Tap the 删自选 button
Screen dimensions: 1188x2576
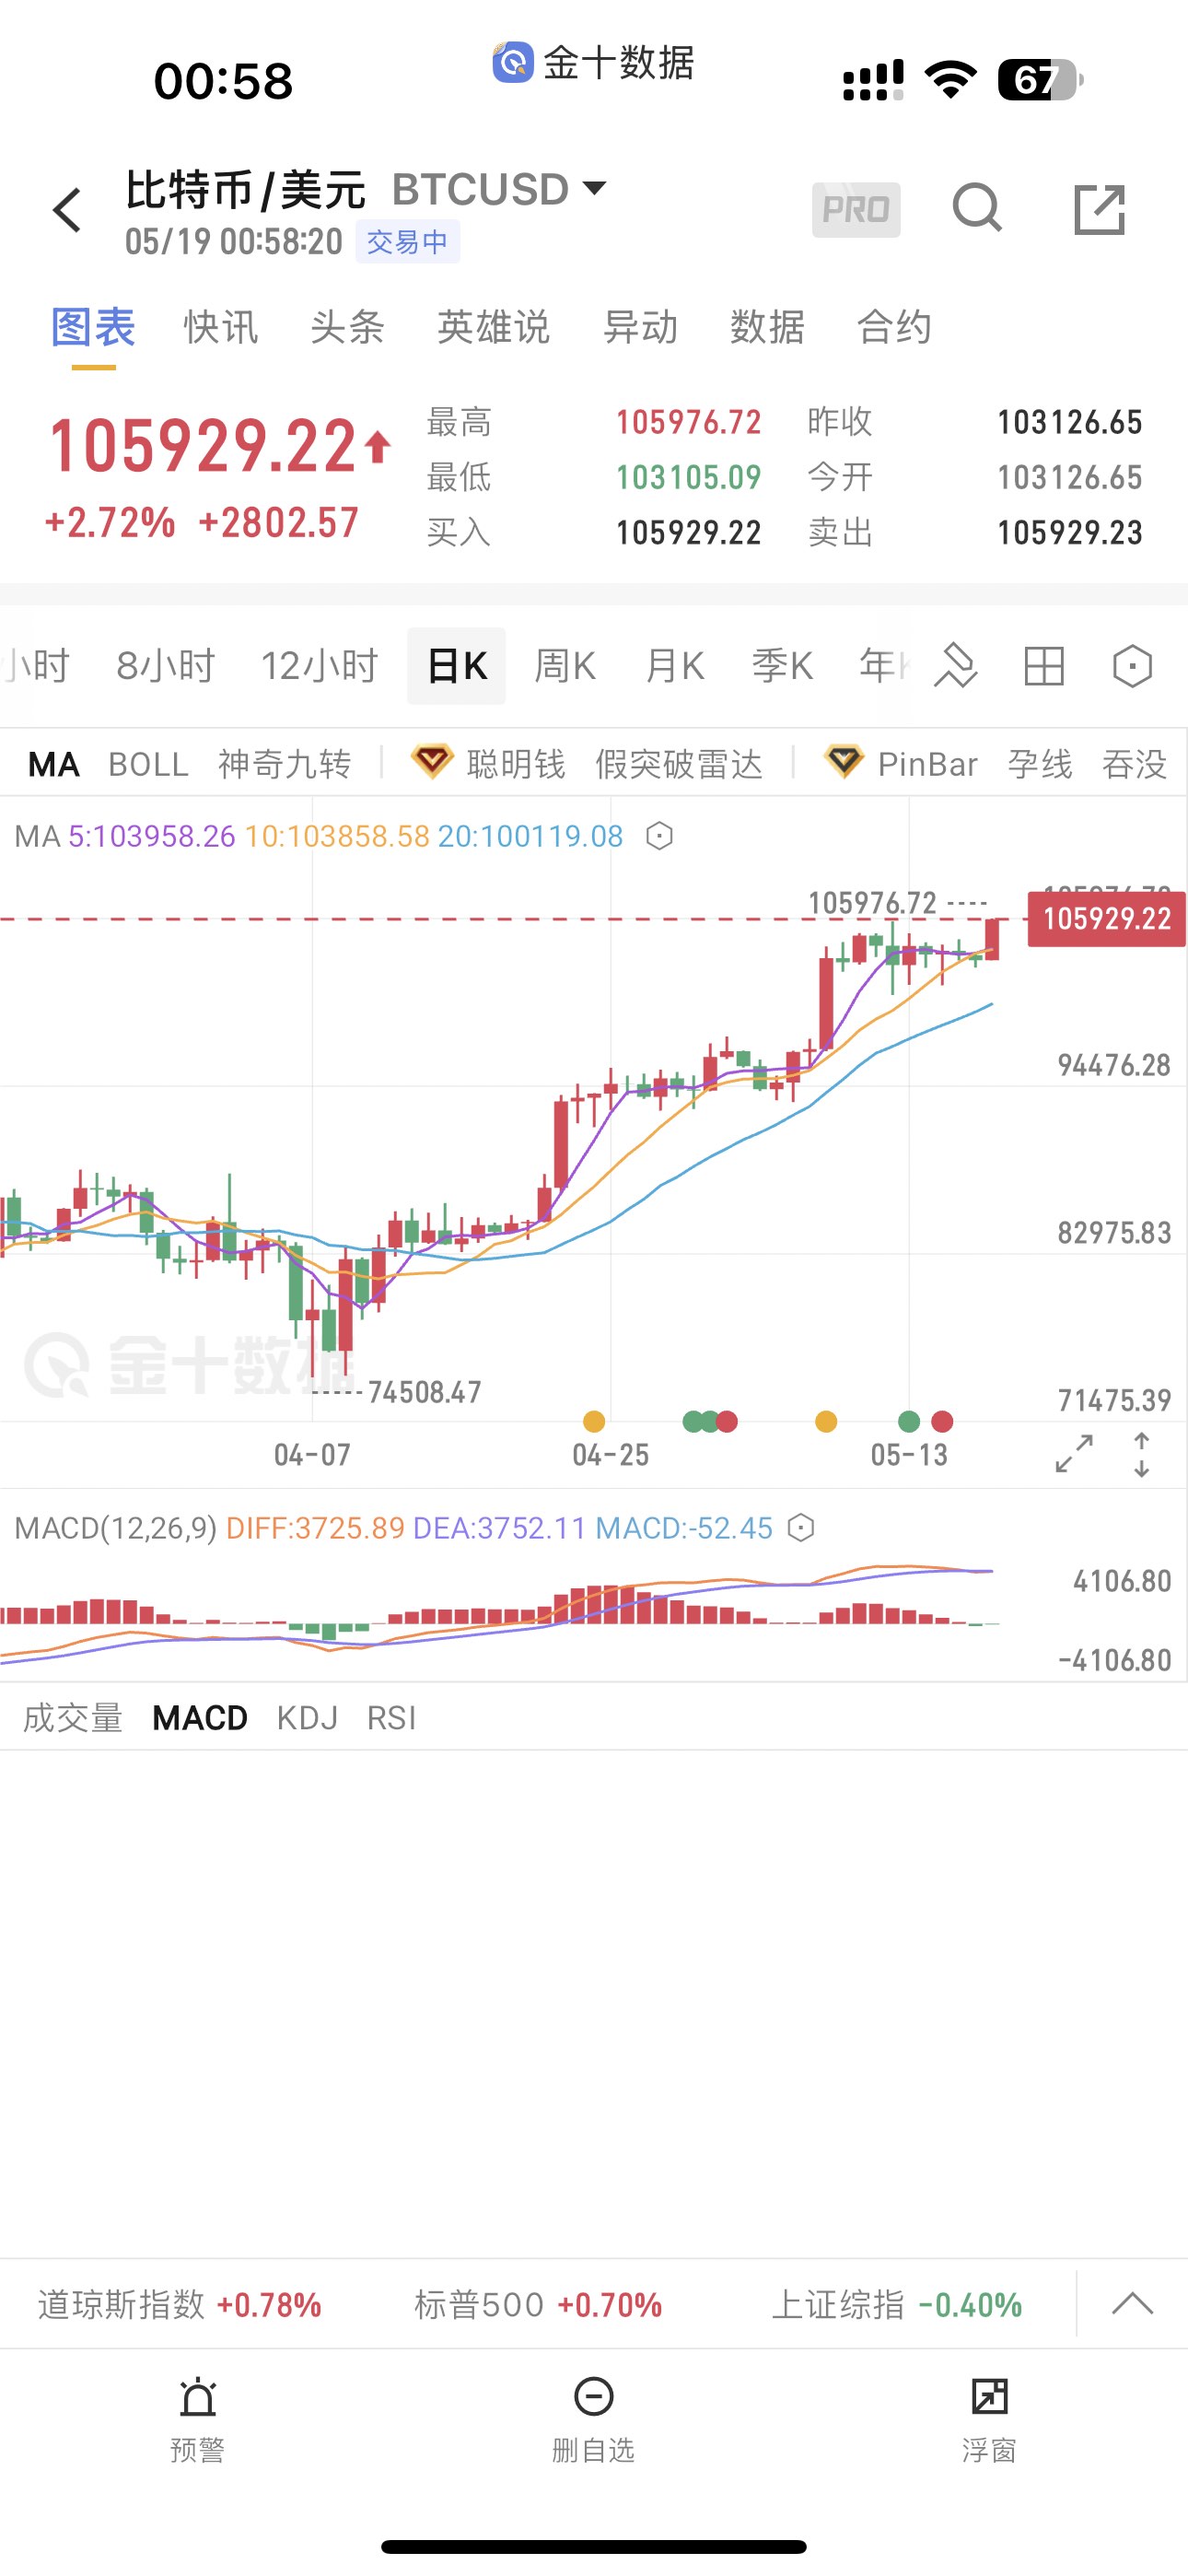click(594, 2419)
